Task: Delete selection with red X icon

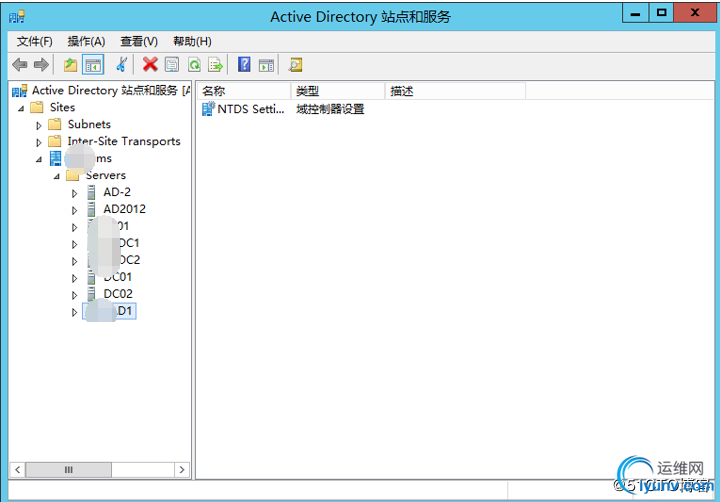Action: click(x=150, y=65)
